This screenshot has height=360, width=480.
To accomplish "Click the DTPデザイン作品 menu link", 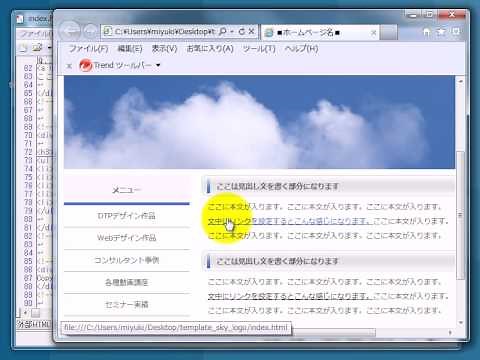I will click(127, 216).
